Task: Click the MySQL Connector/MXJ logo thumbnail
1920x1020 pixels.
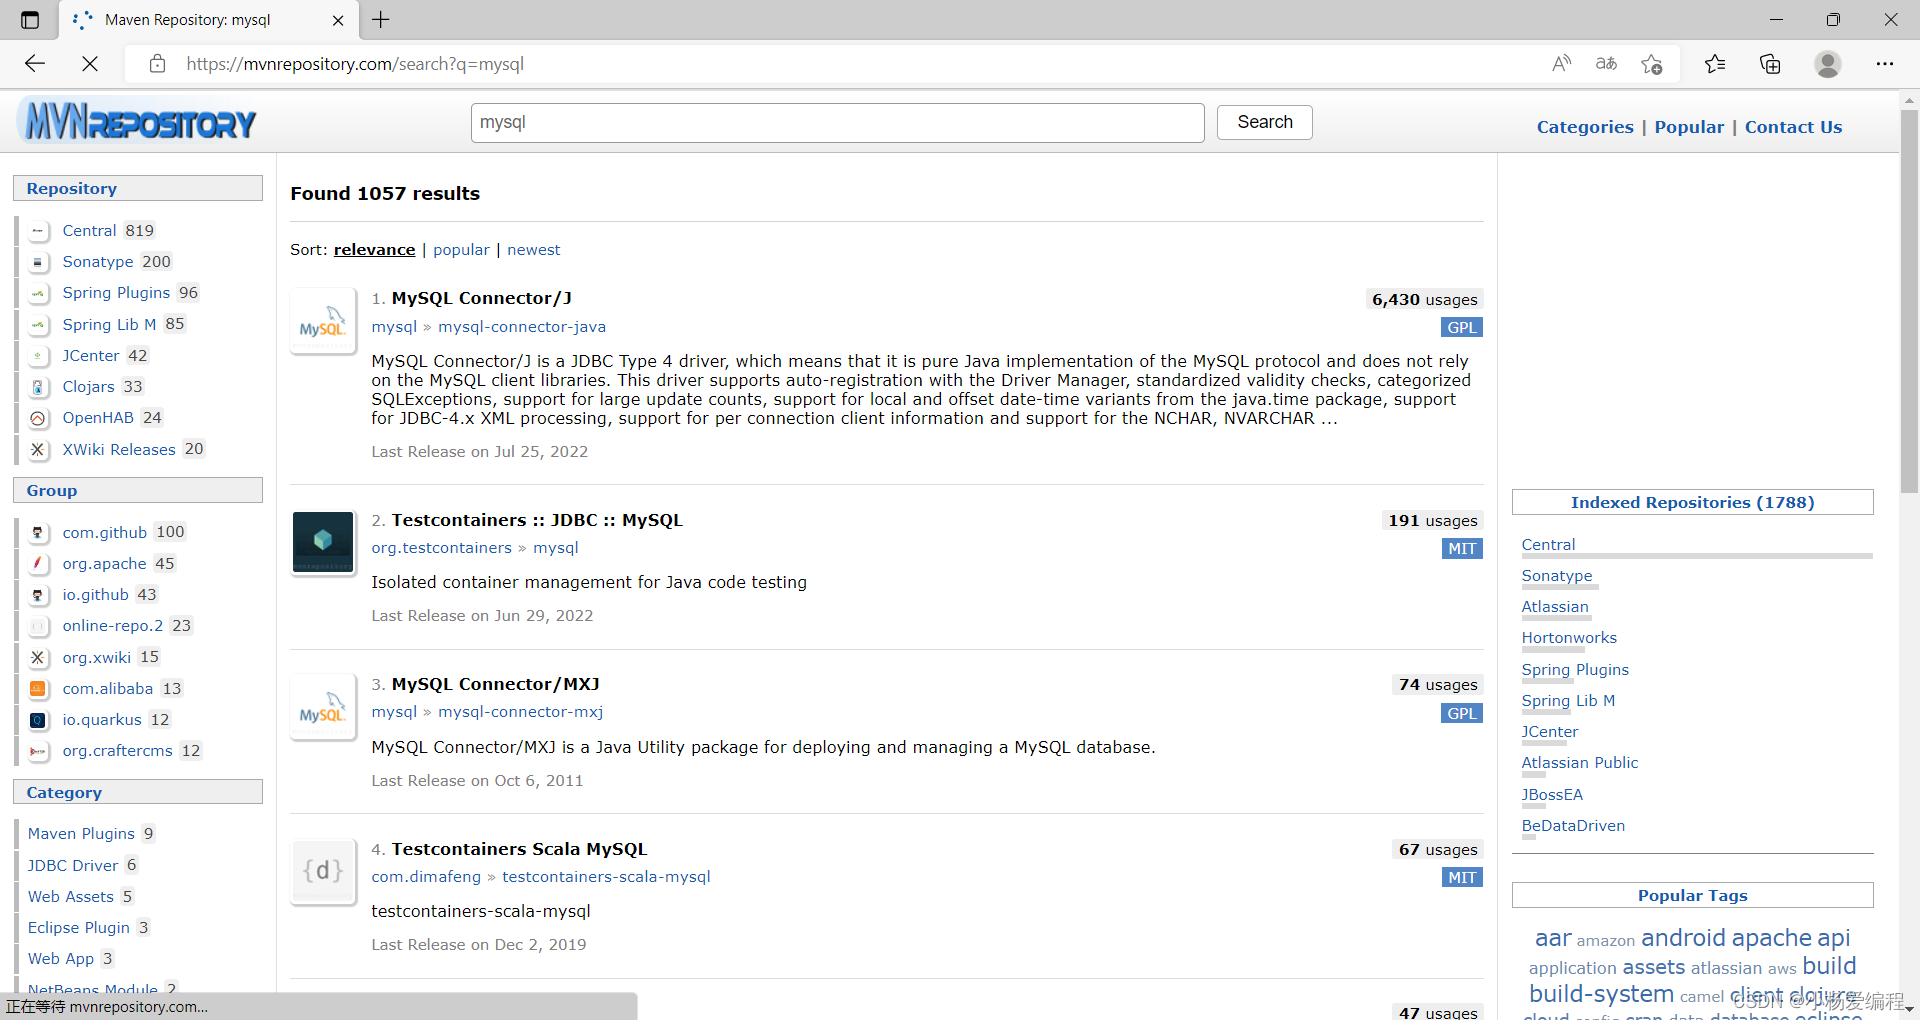Action: tap(322, 706)
